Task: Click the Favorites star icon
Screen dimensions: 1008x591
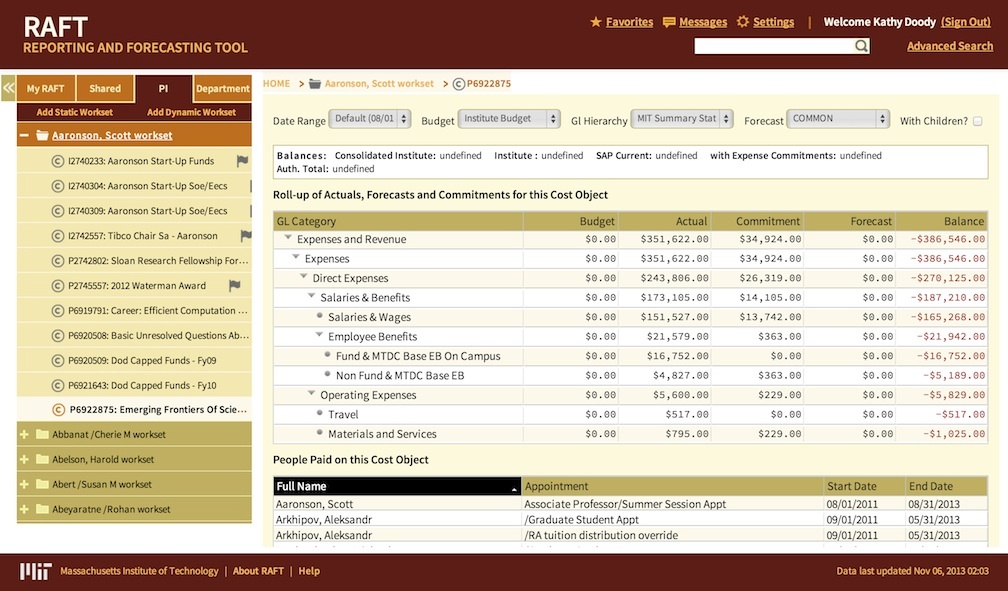Action: tap(596, 22)
